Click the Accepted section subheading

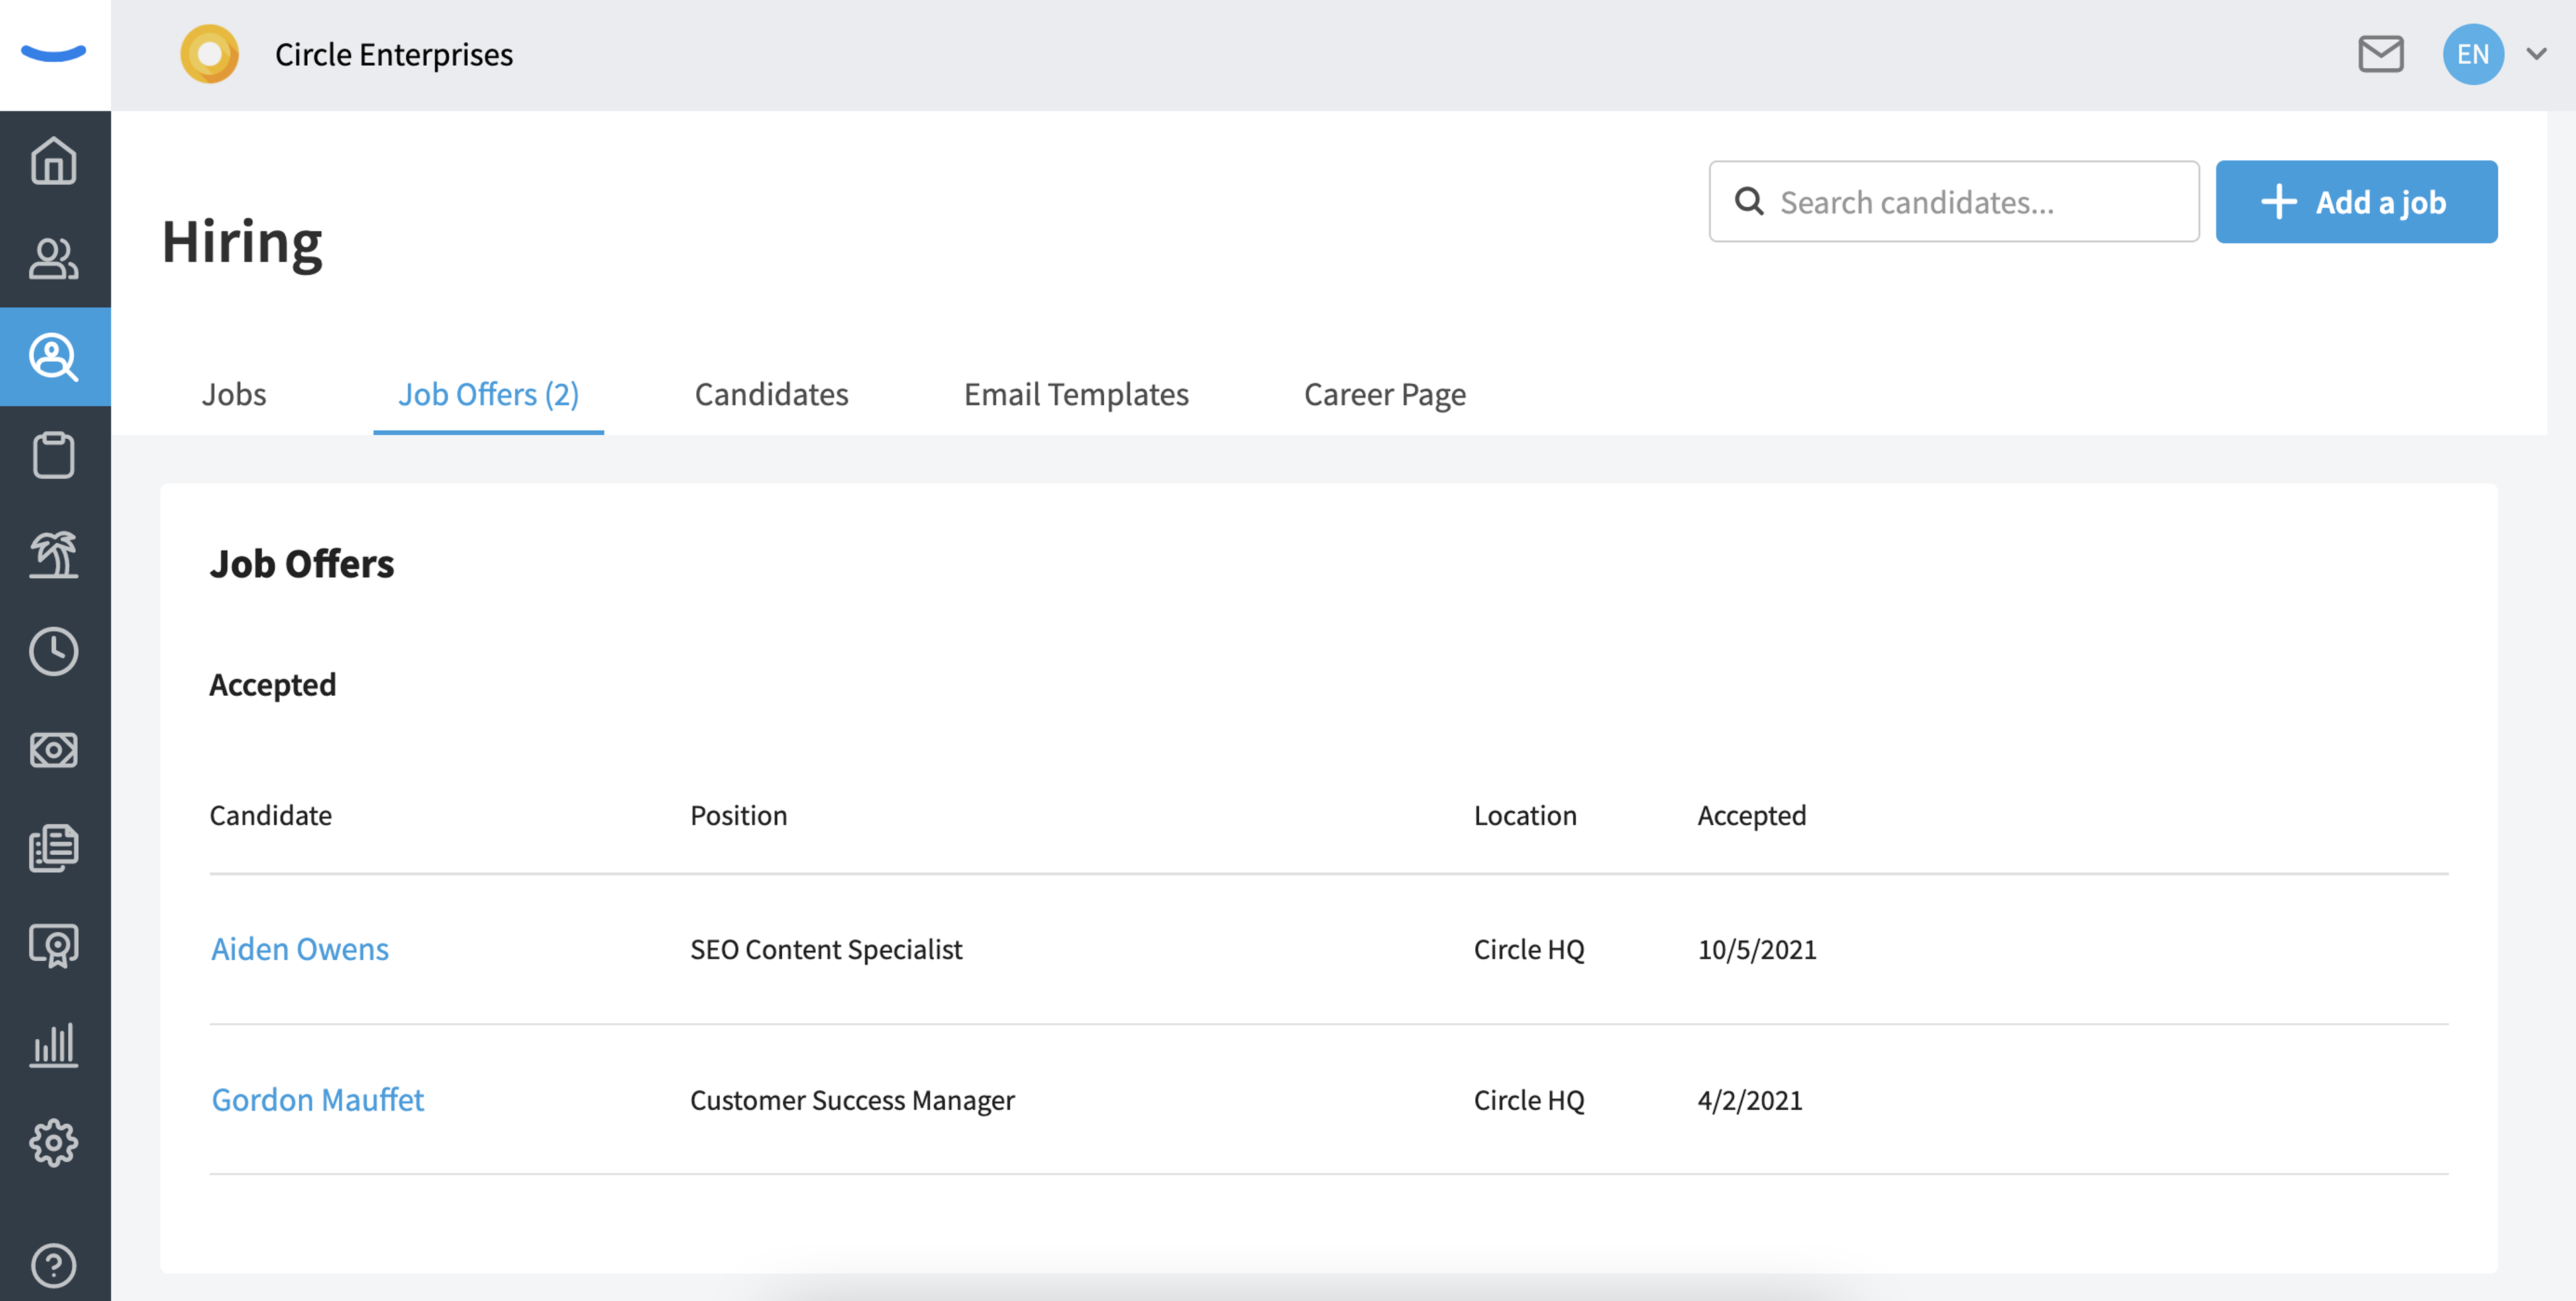pyautogui.click(x=273, y=685)
